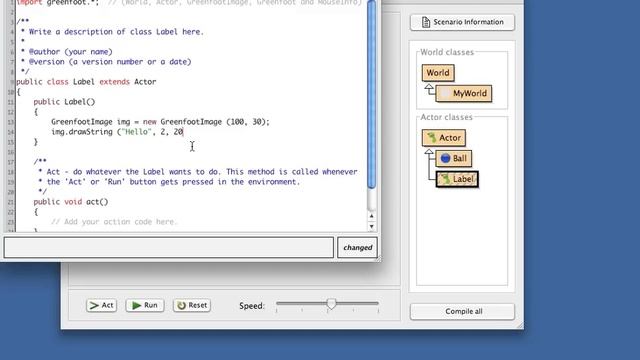
Task: Start the scenario with Run
Action: click(x=145, y=305)
